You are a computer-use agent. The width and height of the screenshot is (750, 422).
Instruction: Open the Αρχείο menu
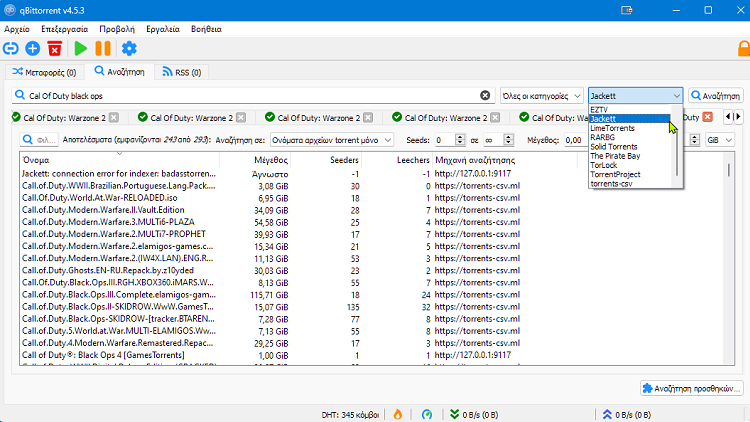click(x=17, y=29)
